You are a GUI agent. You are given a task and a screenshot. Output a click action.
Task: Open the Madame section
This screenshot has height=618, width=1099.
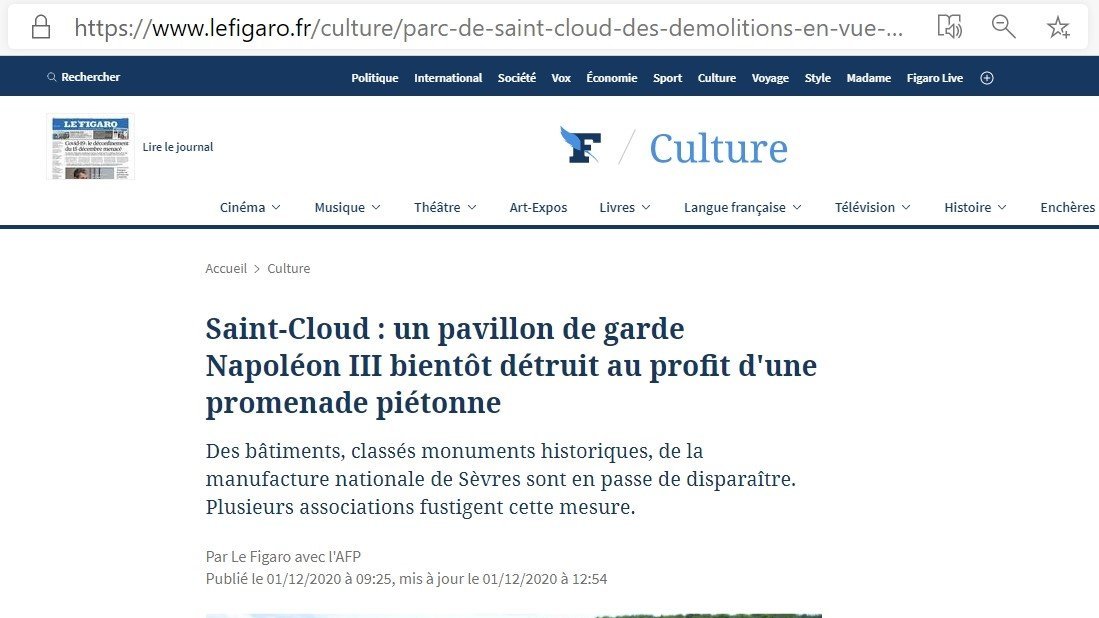click(x=868, y=78)
